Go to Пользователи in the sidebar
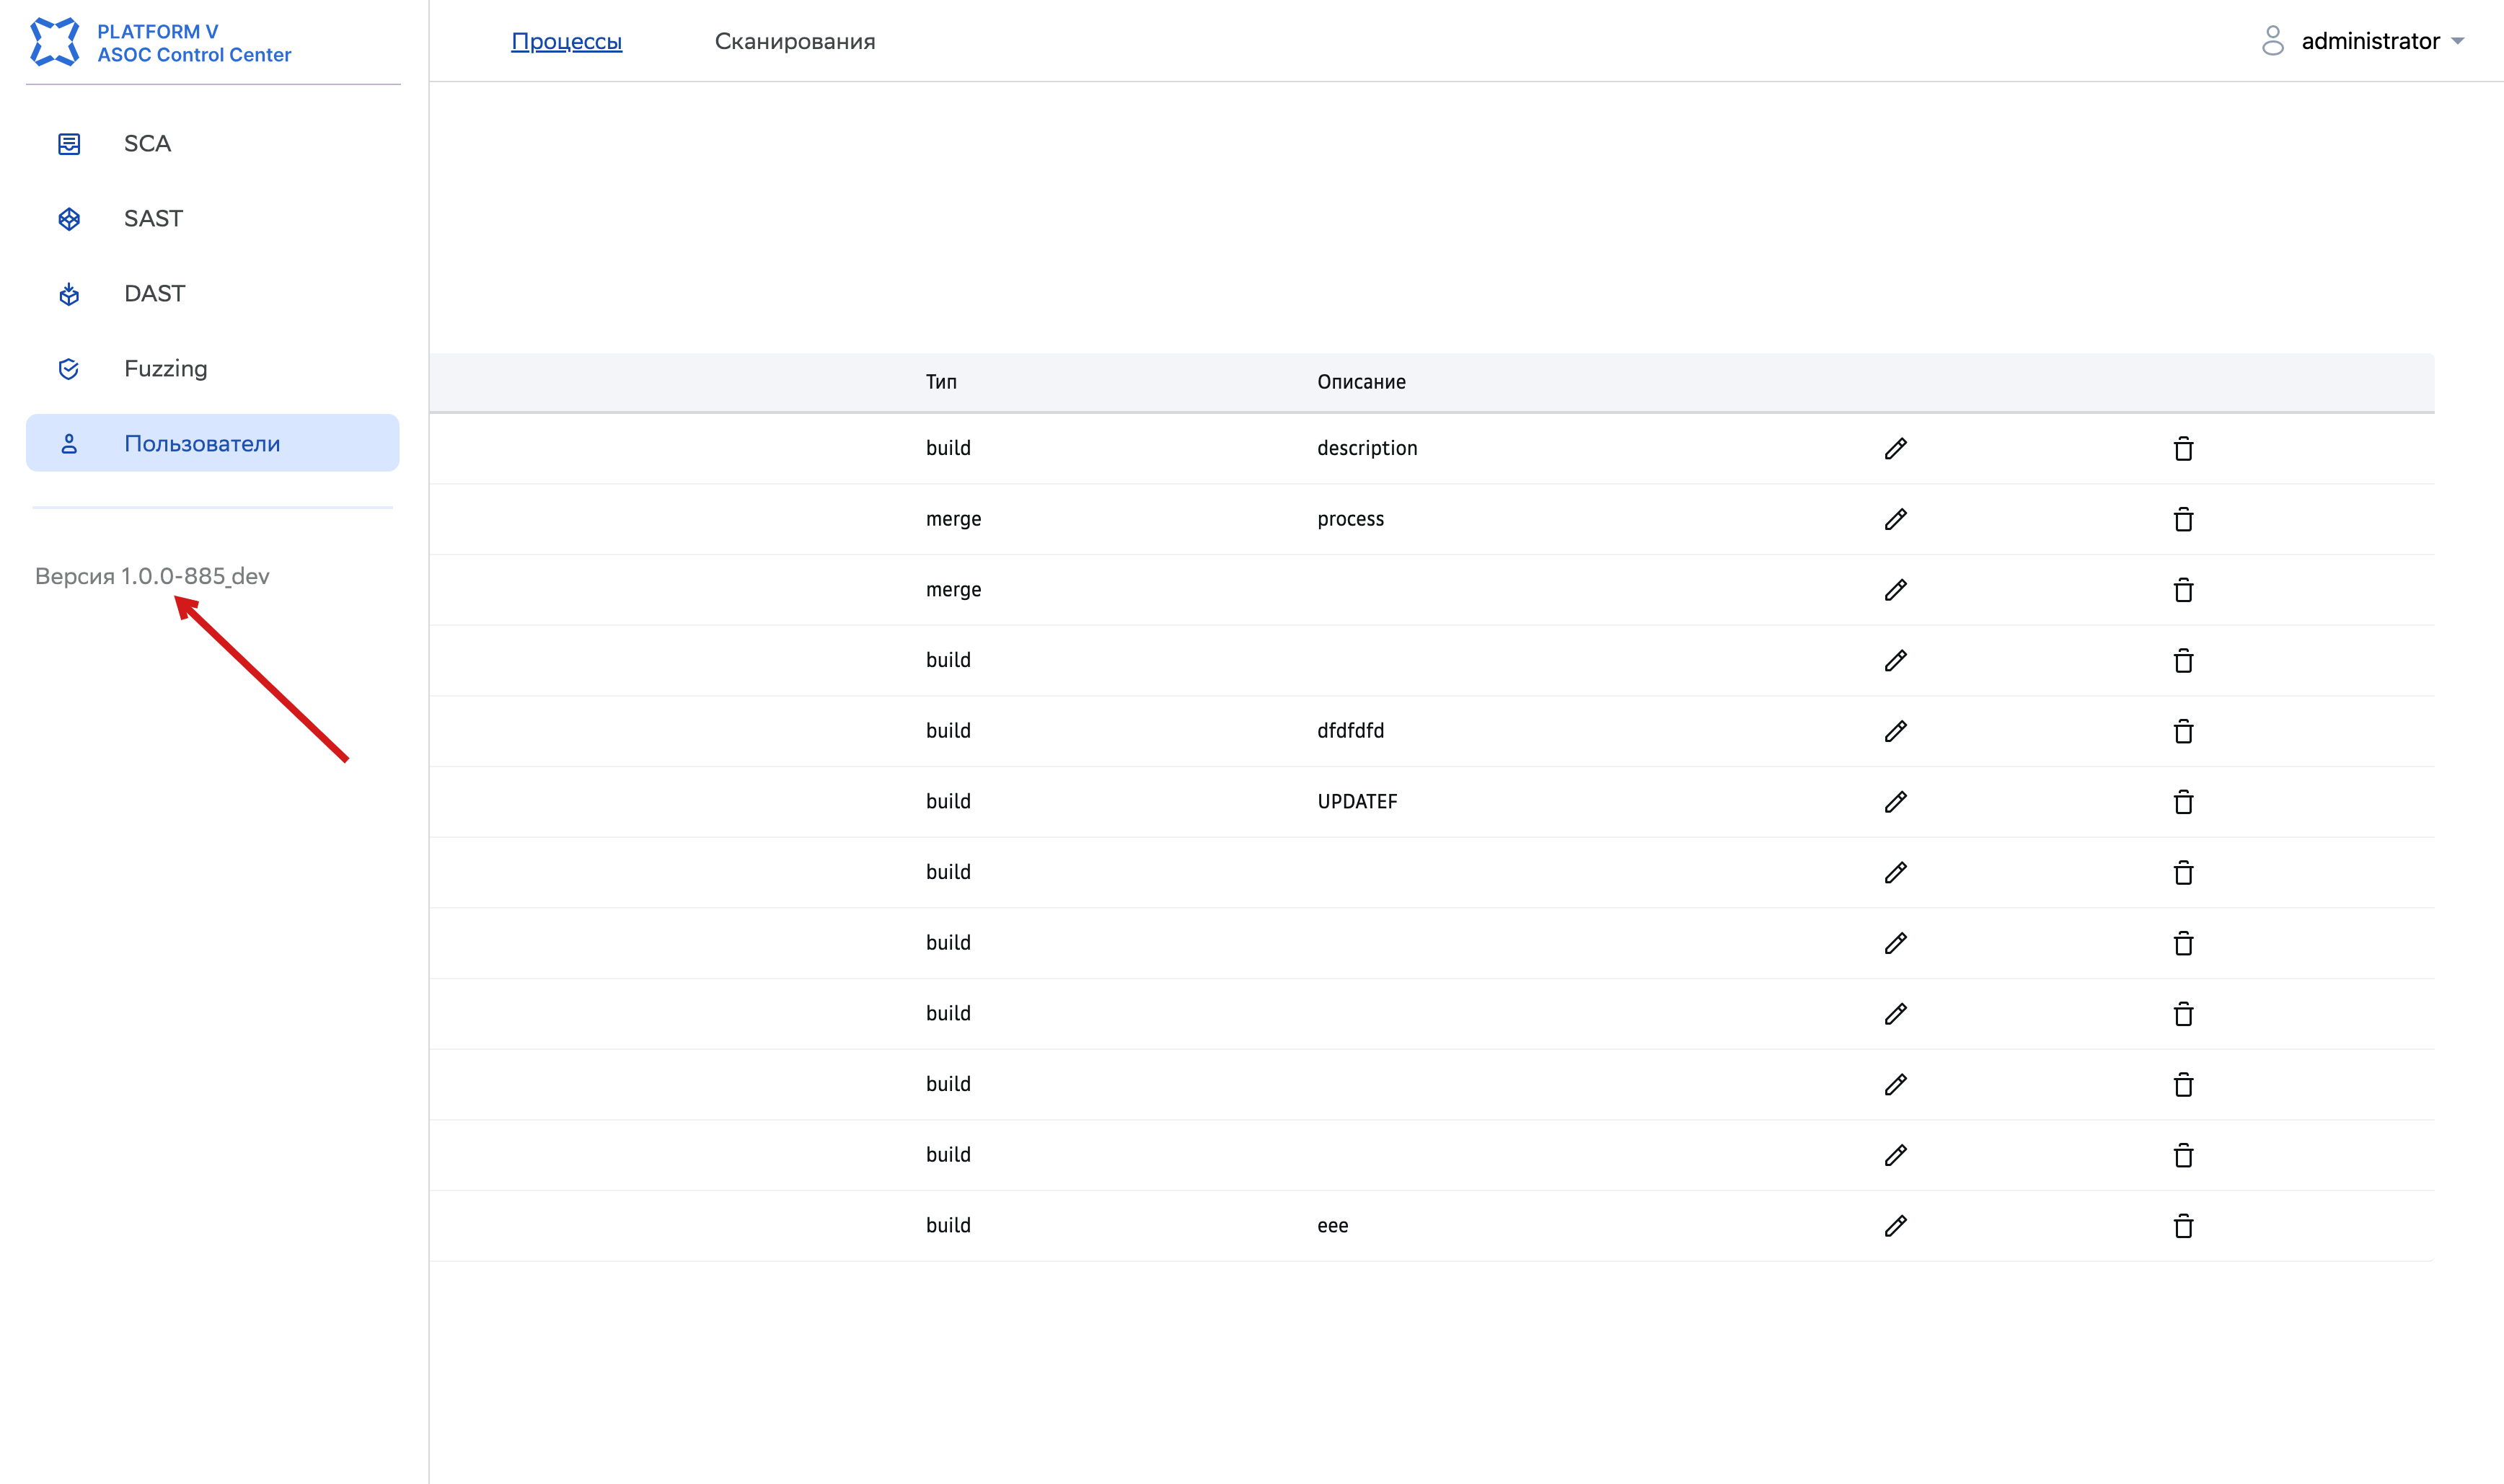This screenshot has width=2504, height=1484. [212, 443]
